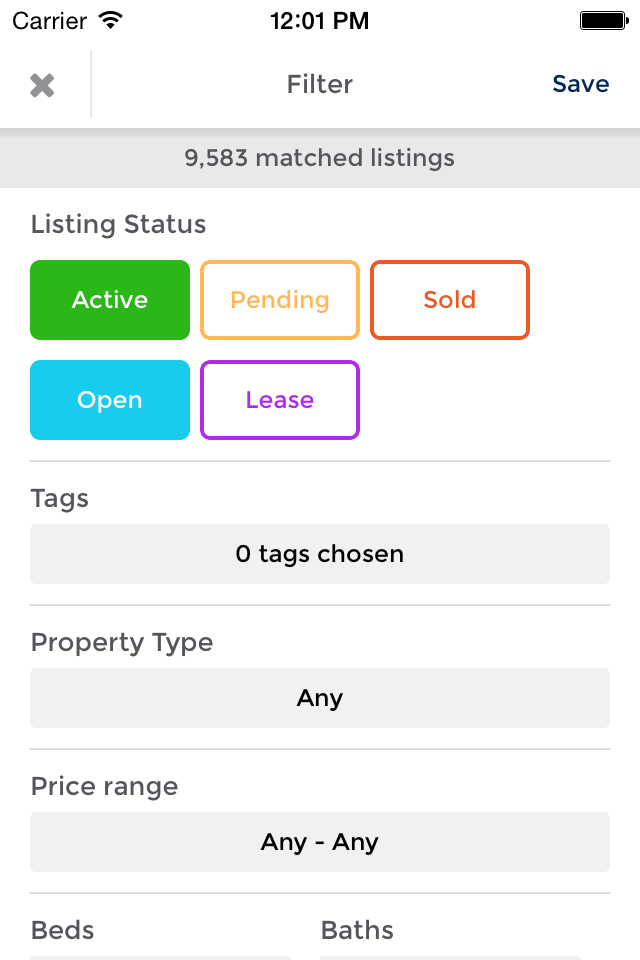Enable the Lease listing status
The image size is (640, 960).
(x=280, y=400)
